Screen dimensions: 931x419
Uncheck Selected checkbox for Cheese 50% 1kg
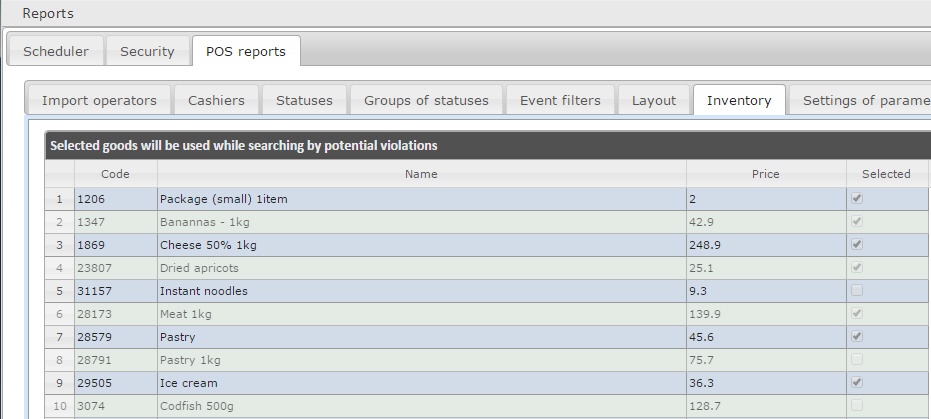(x=857, y=244)
